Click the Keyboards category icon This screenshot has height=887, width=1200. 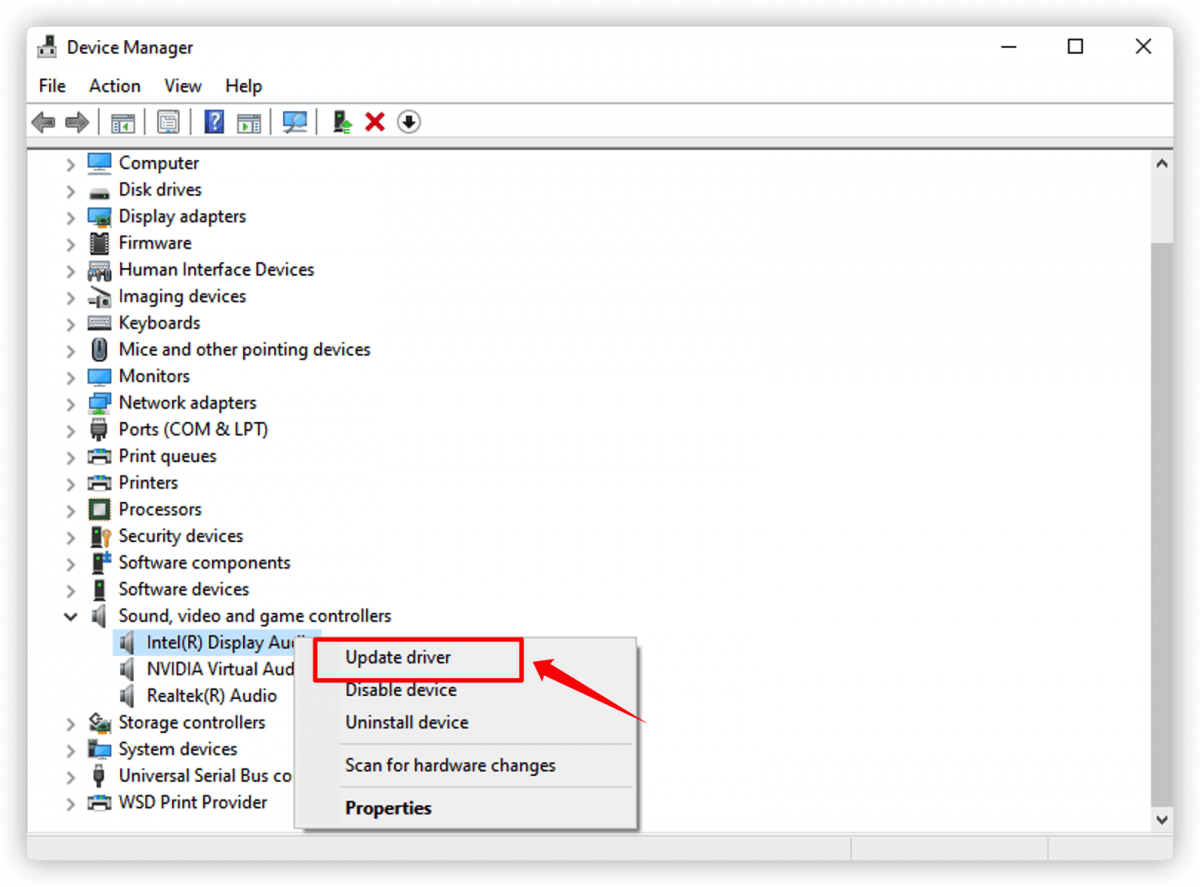tap(99, 323)
